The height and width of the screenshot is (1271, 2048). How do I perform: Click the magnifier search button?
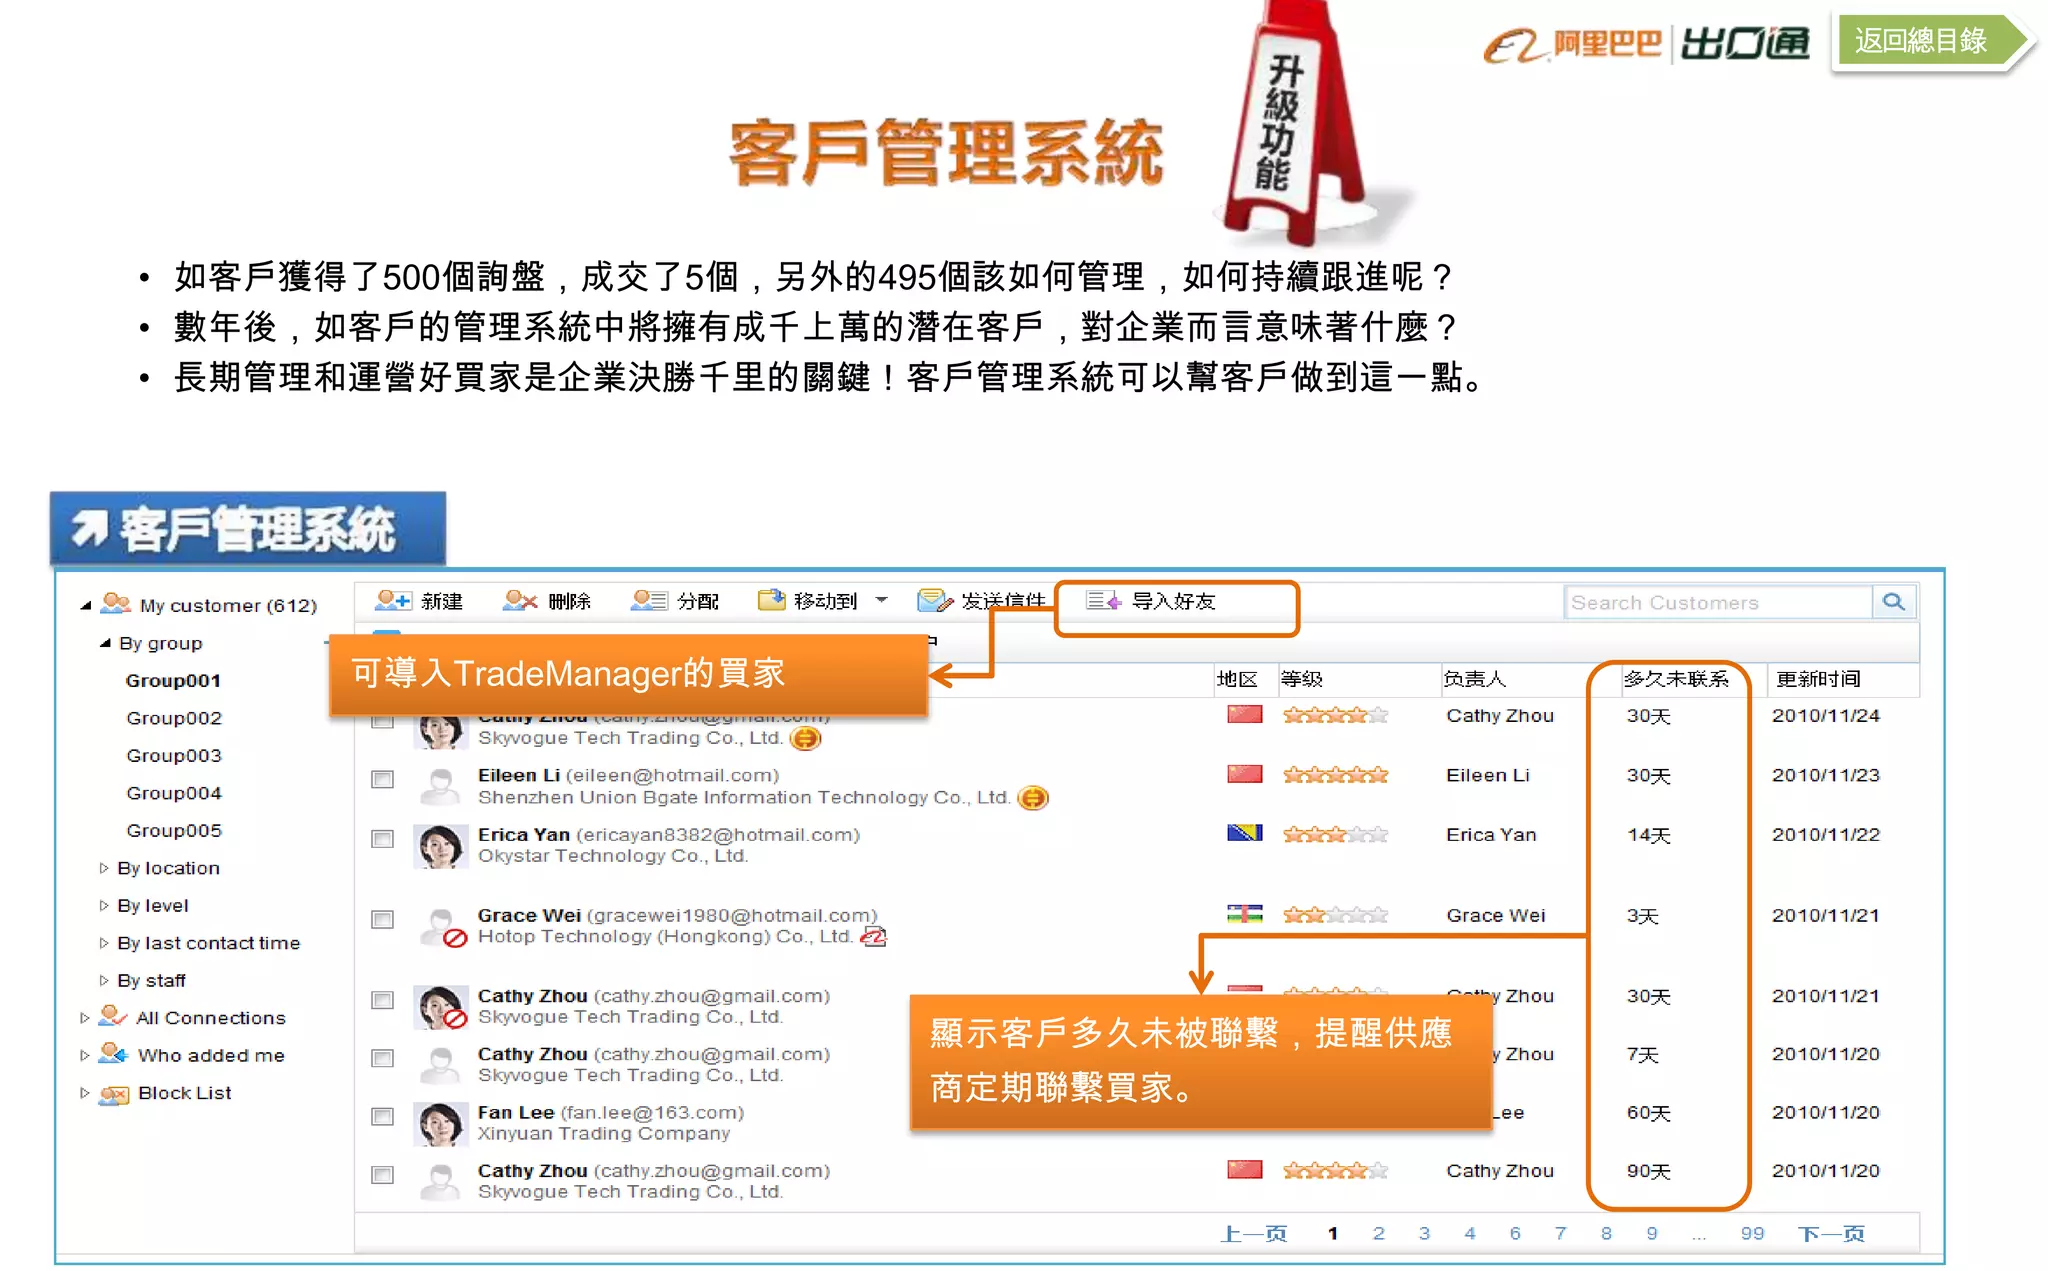(x=1892, y=602)
